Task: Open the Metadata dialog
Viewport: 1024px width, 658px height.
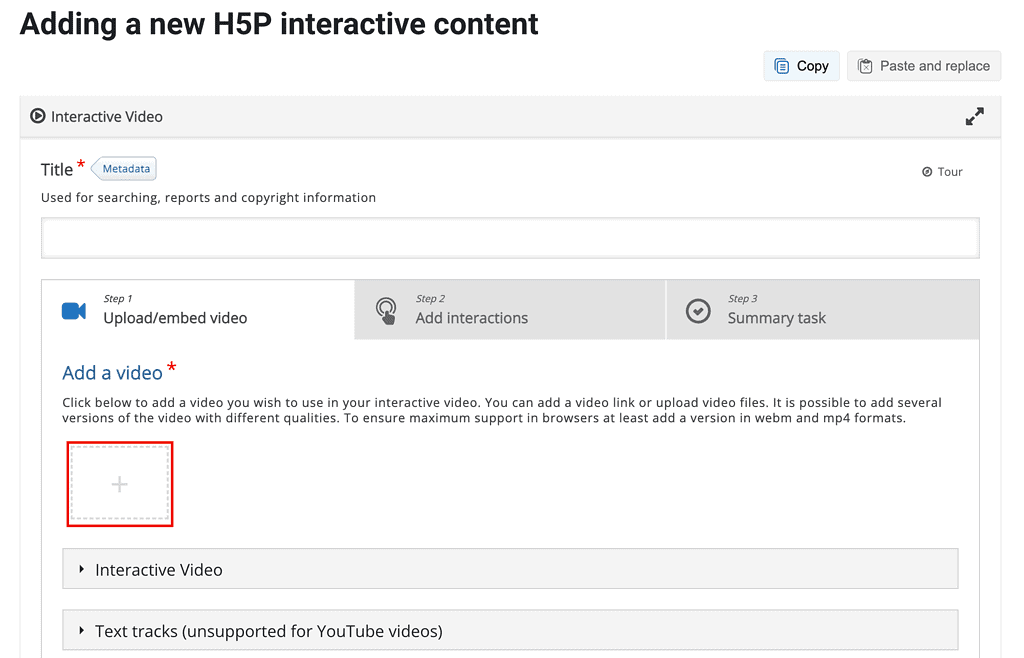Action: (124, 168)
